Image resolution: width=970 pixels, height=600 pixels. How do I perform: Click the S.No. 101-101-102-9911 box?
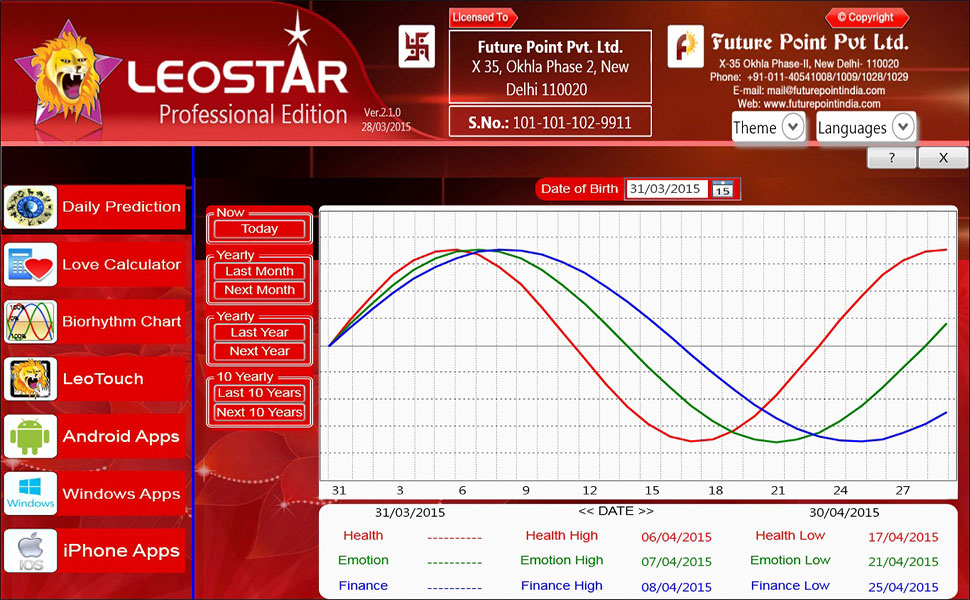click(x=550, y=122)
